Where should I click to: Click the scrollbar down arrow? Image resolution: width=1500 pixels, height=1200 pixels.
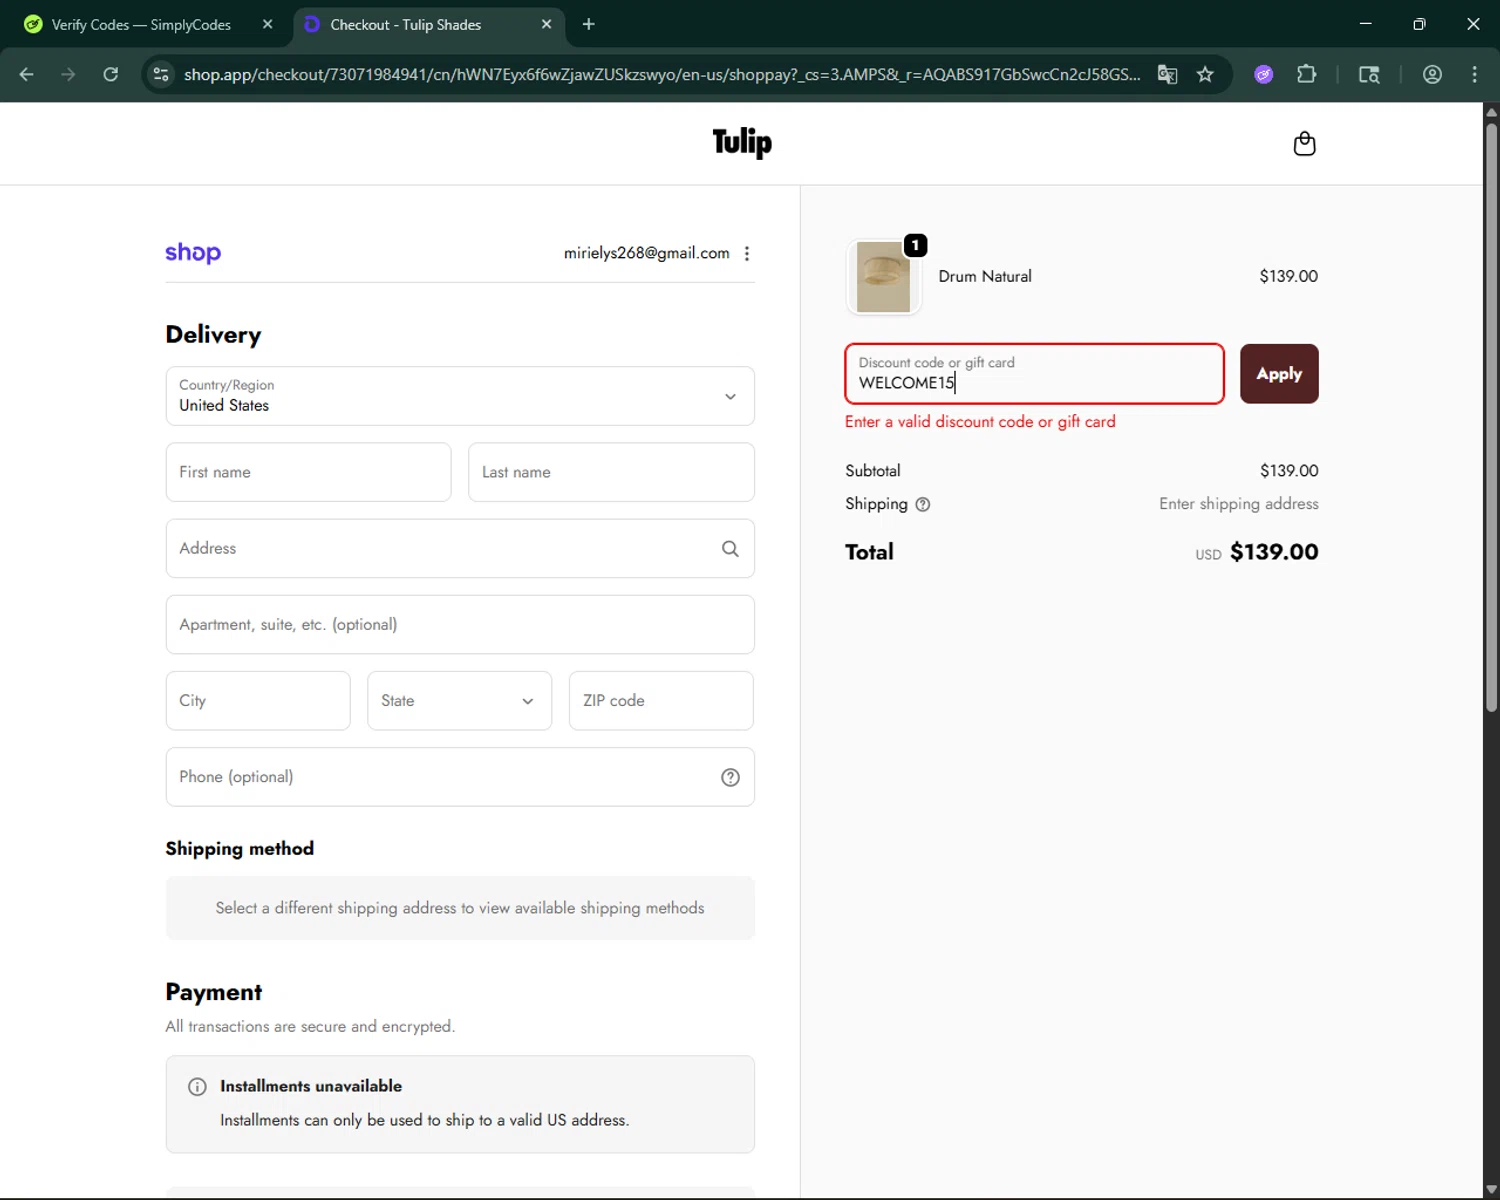click(1491, 1190)
